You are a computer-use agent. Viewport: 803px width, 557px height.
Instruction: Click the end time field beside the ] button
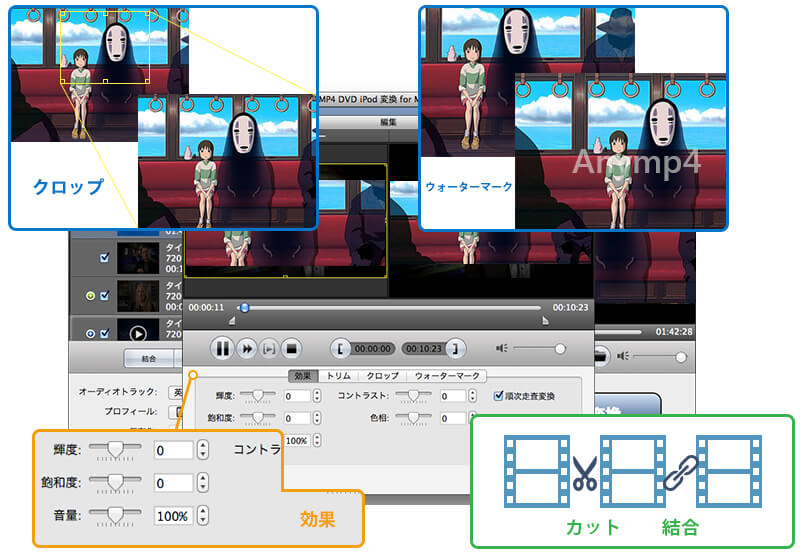[x=424, y=349]
